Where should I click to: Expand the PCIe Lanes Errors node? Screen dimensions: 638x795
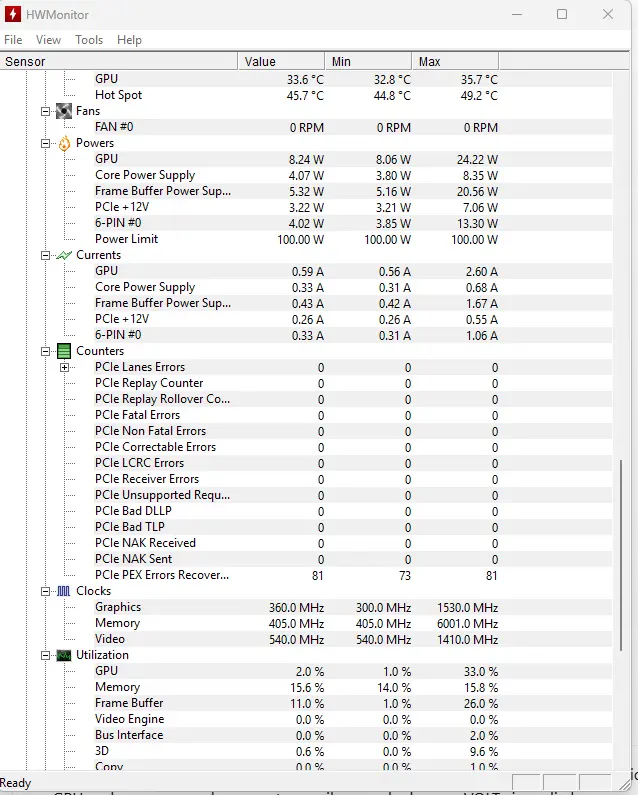[64, 367]
